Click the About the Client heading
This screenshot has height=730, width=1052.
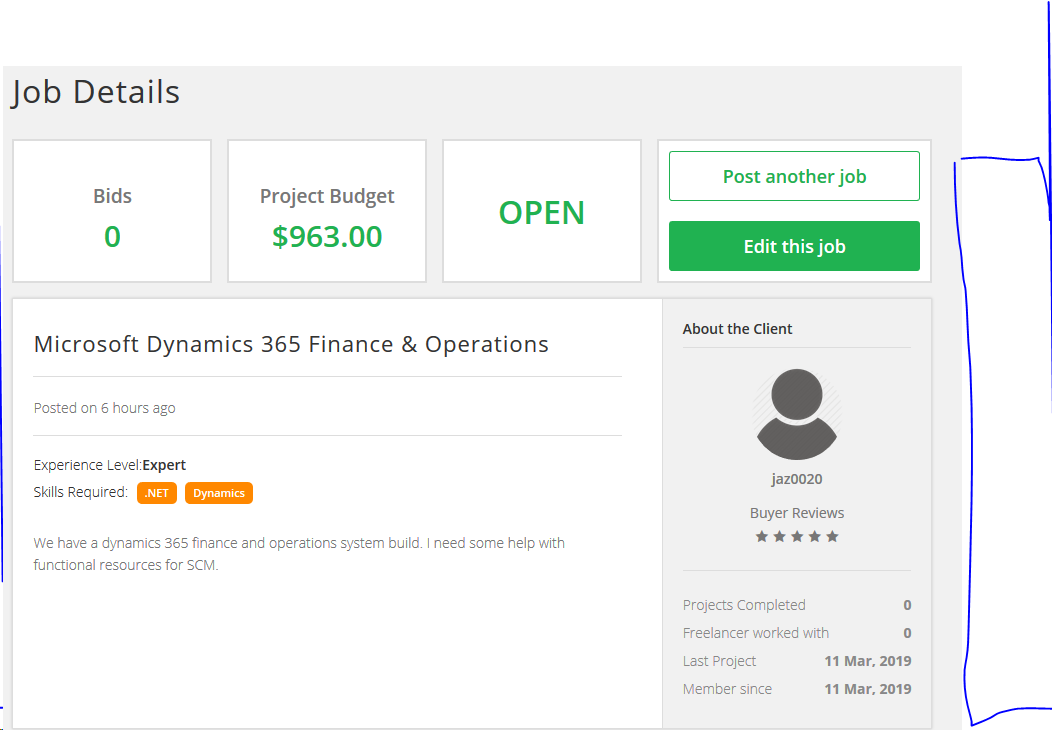737,329
